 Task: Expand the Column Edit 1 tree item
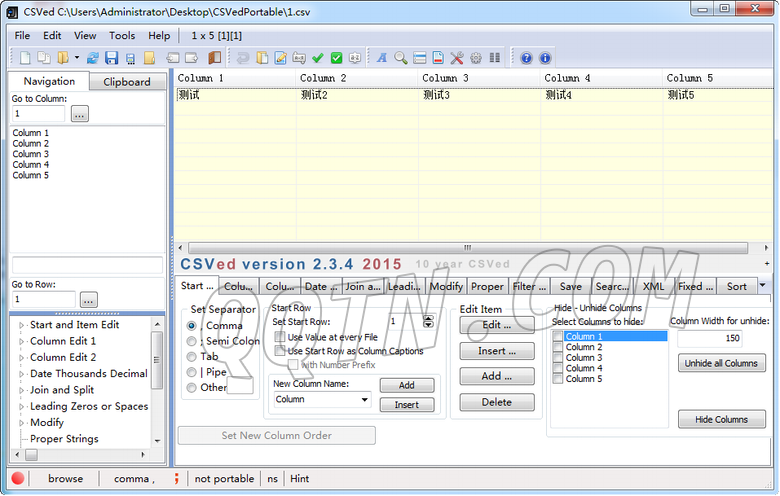click(20, 341)
